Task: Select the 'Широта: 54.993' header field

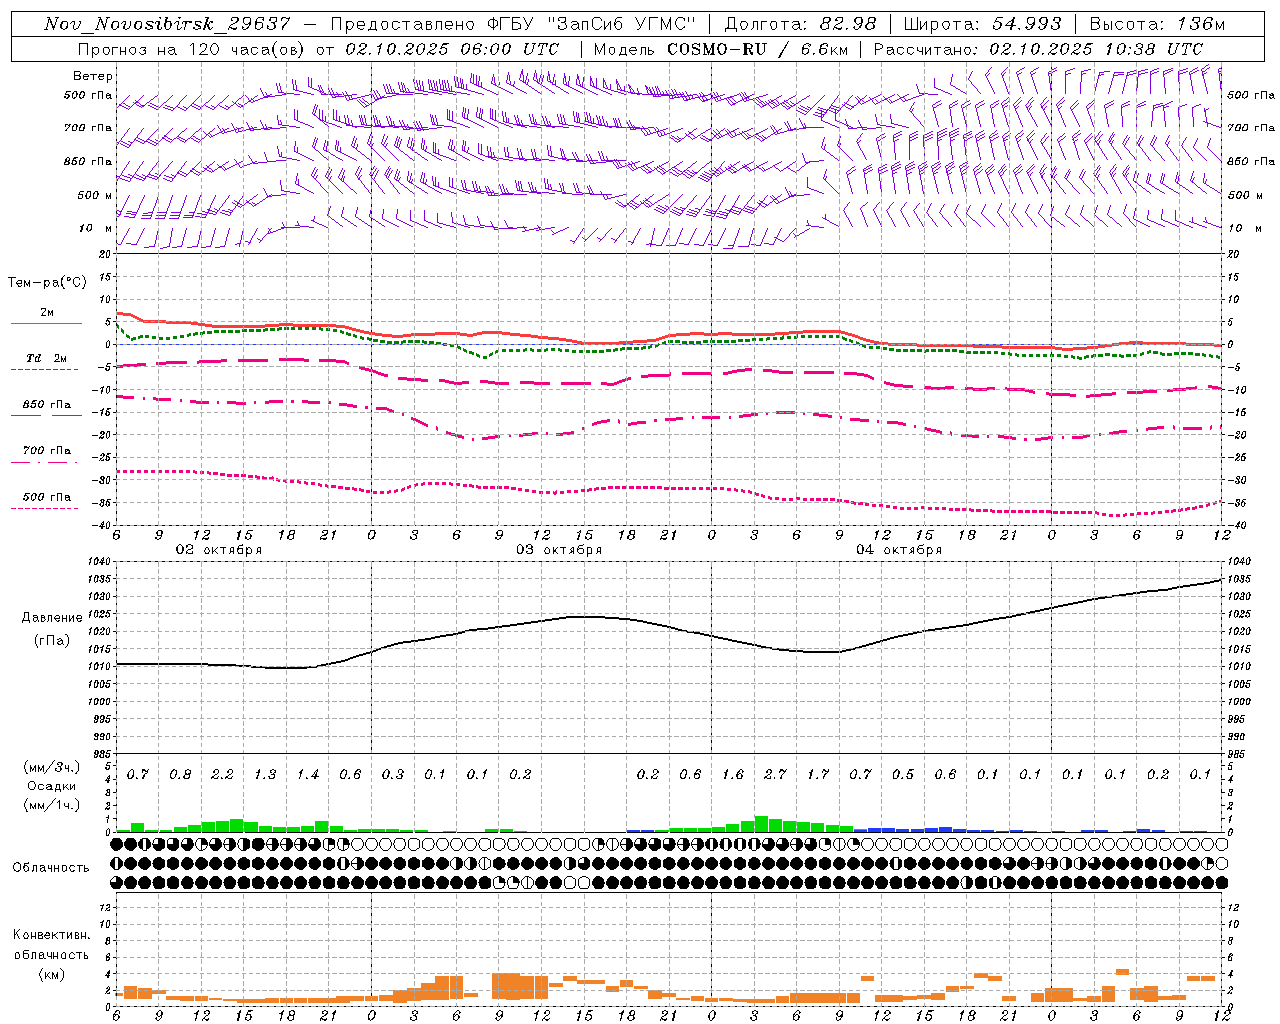Action: point(982,24)
